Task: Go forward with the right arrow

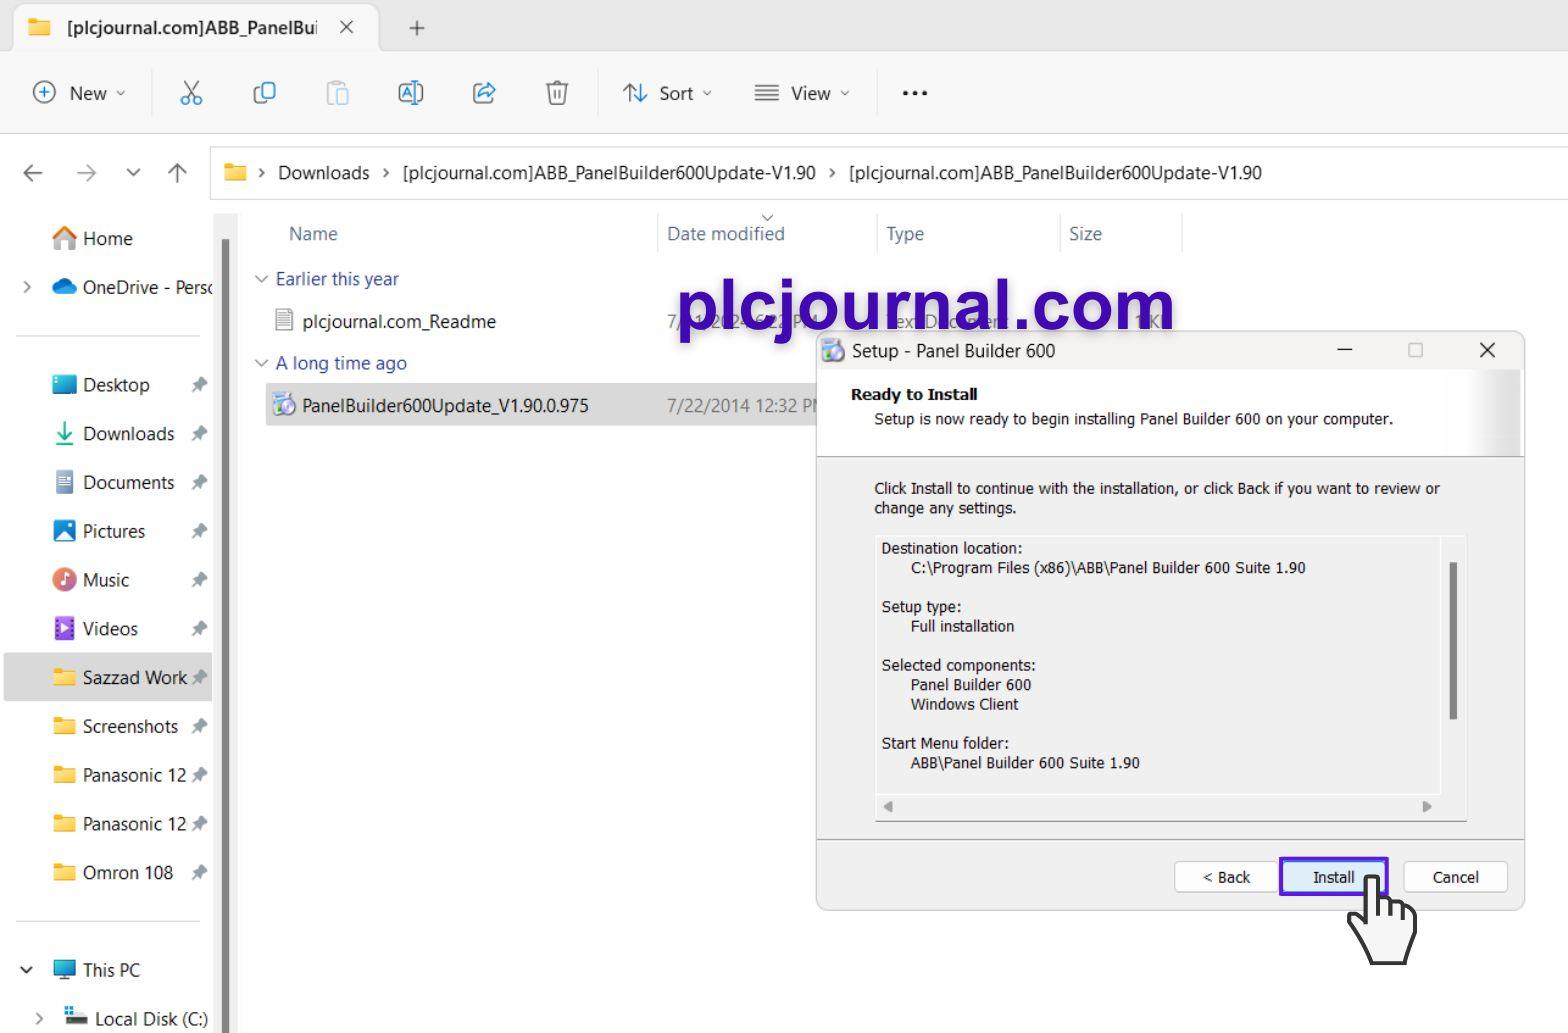Action: 87,173
